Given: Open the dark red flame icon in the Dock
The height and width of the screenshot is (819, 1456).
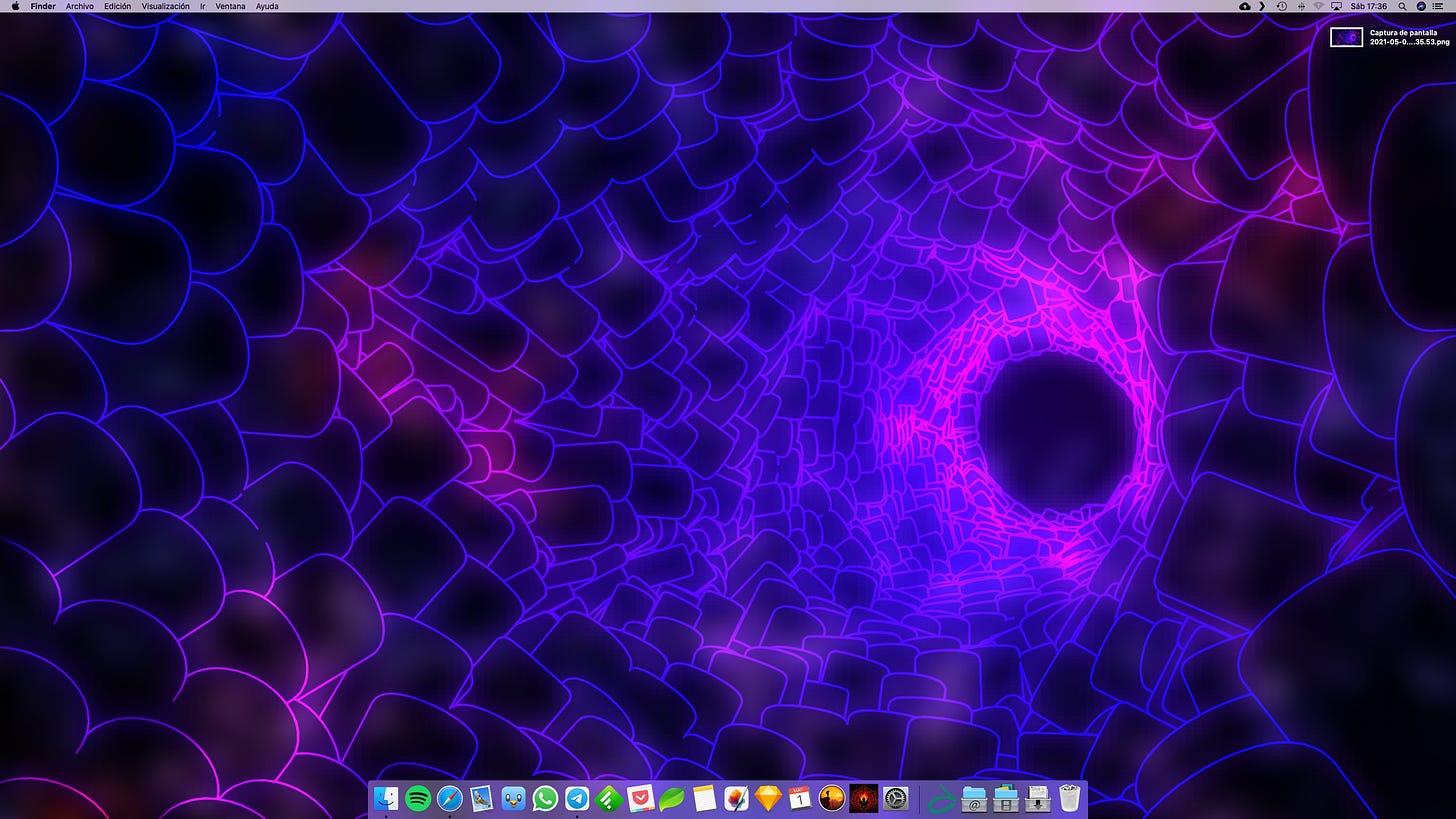Looking at the screenshot, I should click(863, 798).
